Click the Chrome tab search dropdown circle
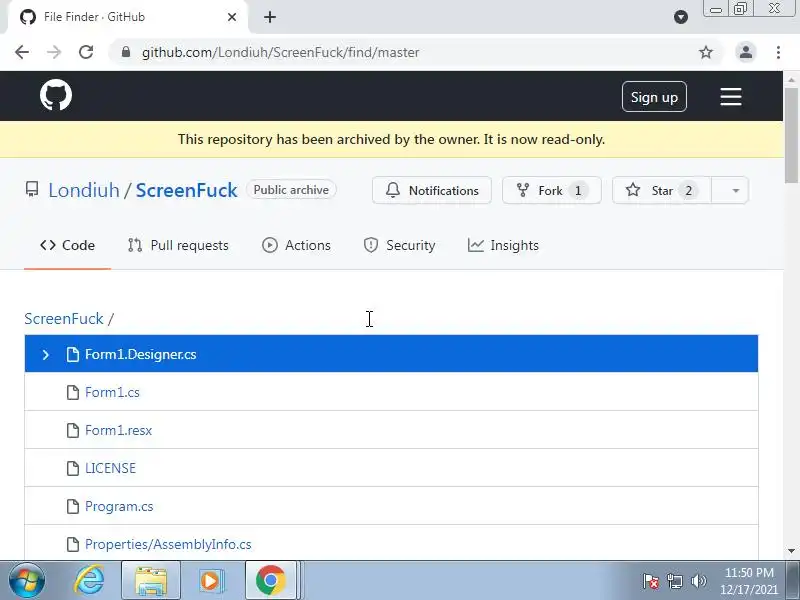The width and height of the screenshot is (800, 600). pos(681,17)
